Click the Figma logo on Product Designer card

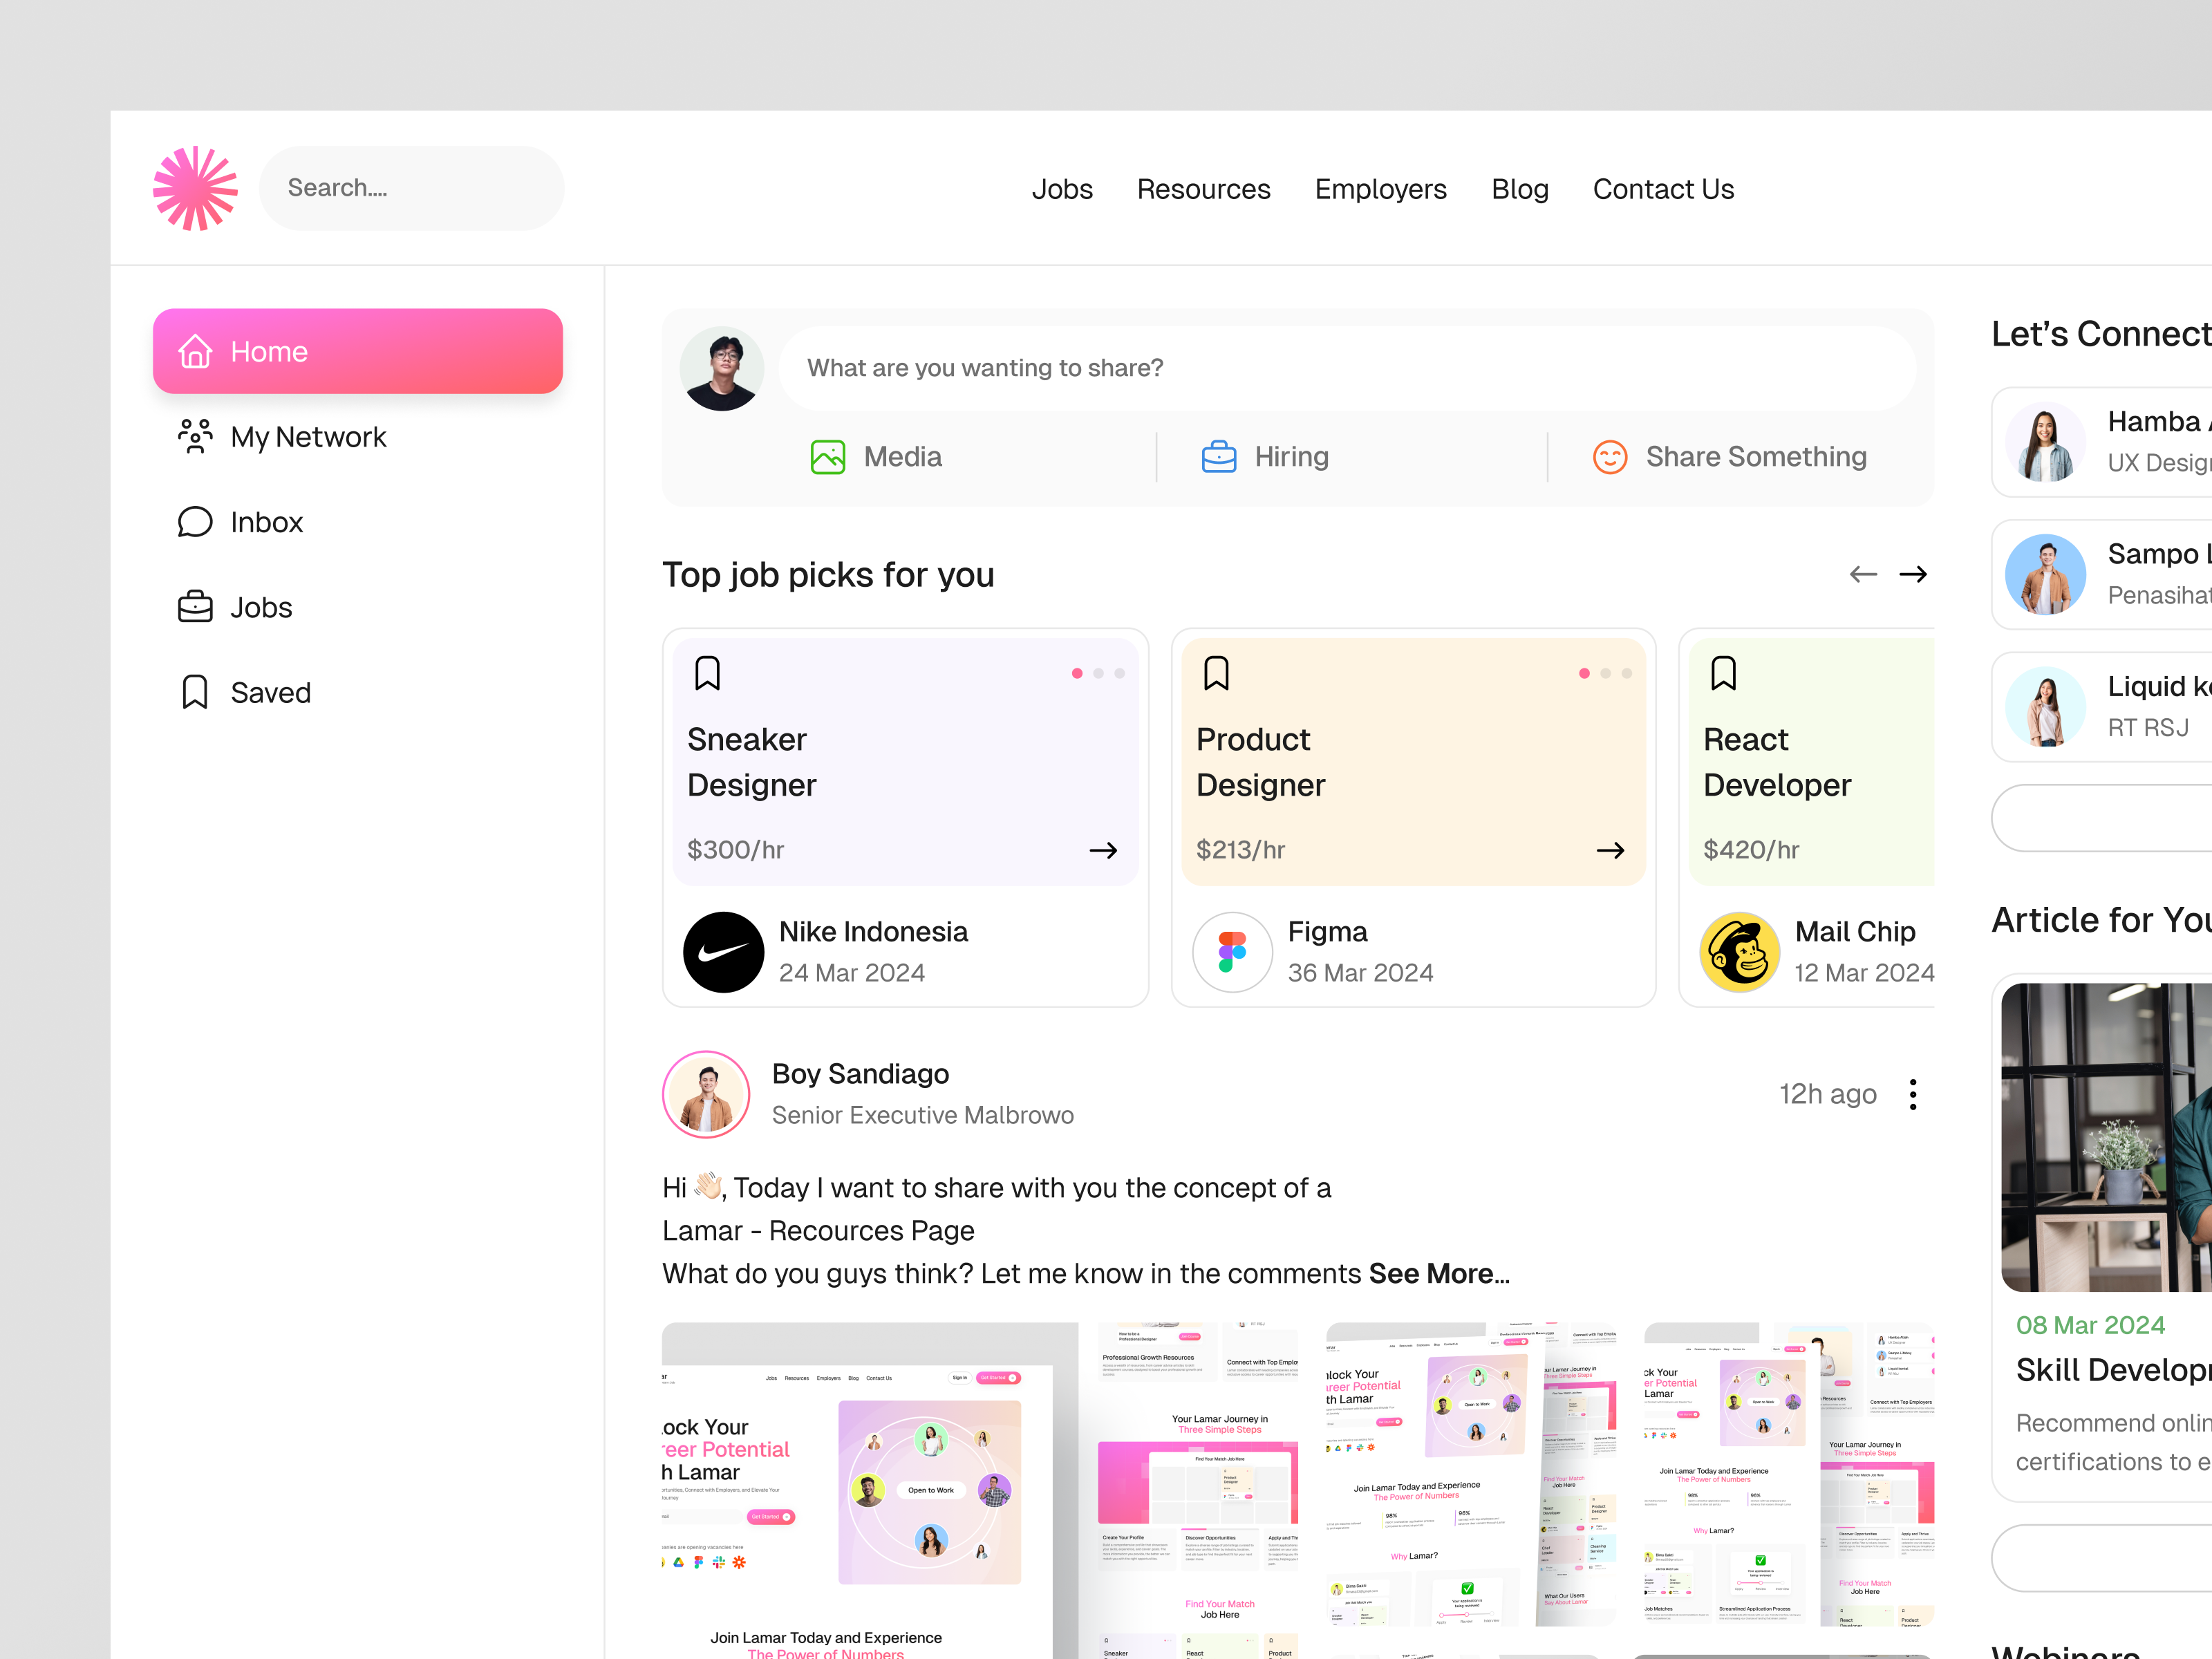[x=1232, y=951]
